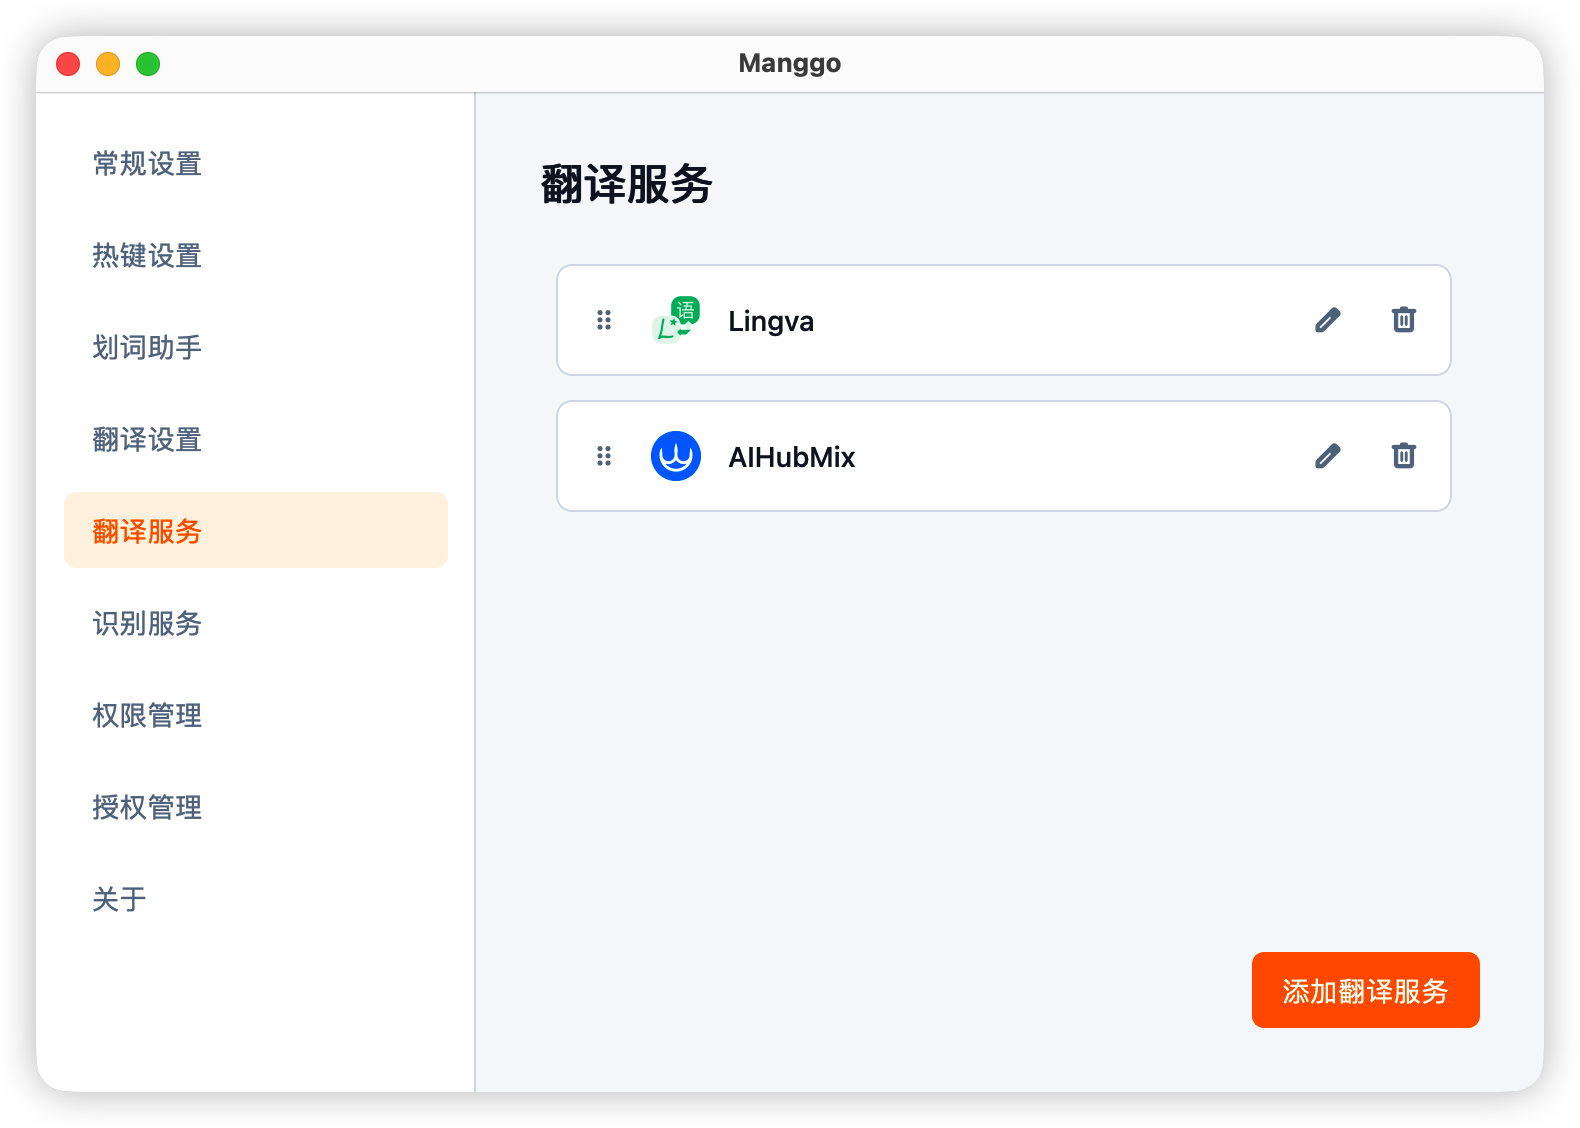Screen dimensions: 1580x1128
Task: Maximize the window with green button
Action: 148,64
